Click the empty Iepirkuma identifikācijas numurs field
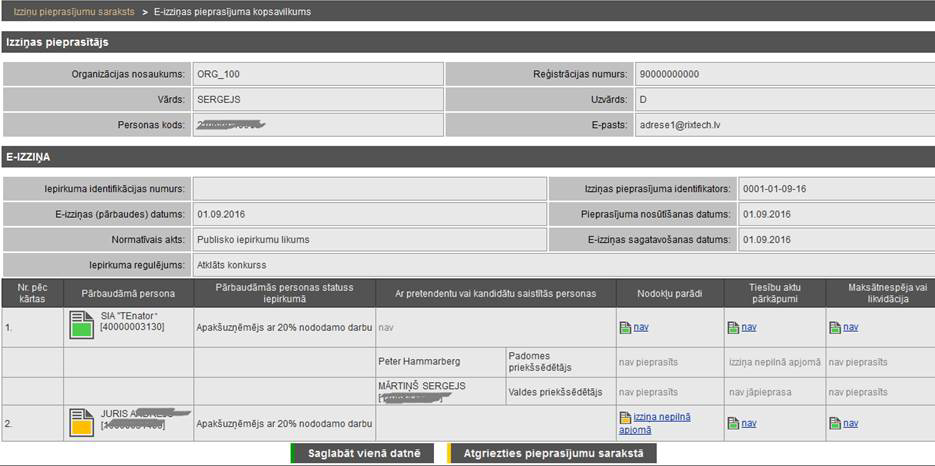 pyautogui.click(x=369, y=189)
